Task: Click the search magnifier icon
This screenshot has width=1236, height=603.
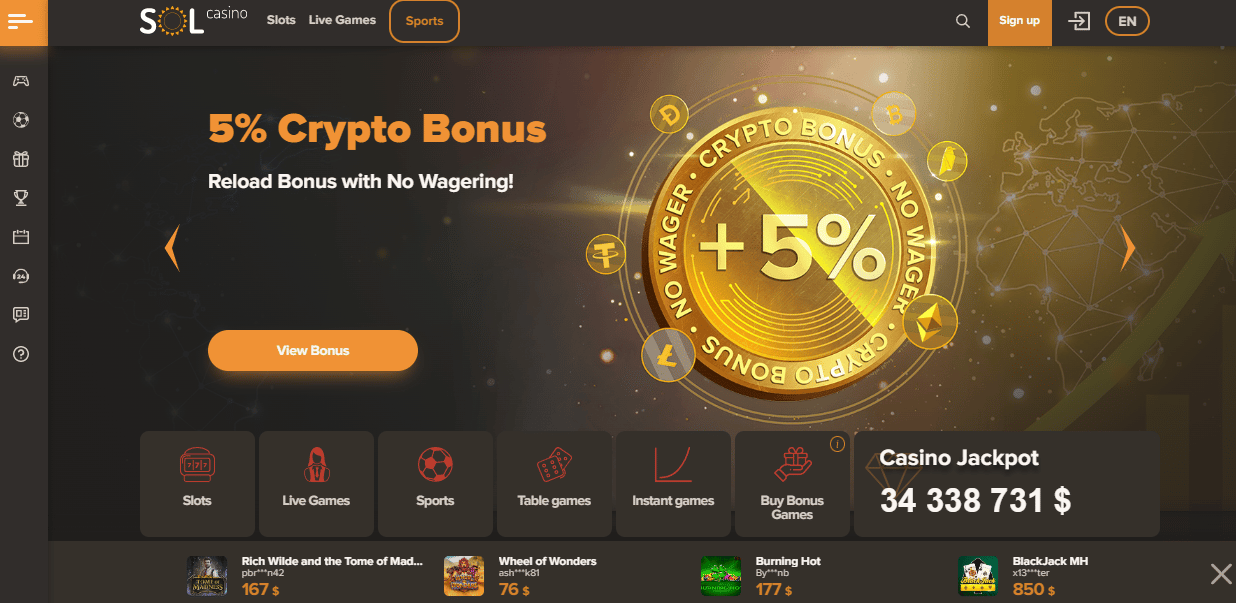Action: click(963, 21)
